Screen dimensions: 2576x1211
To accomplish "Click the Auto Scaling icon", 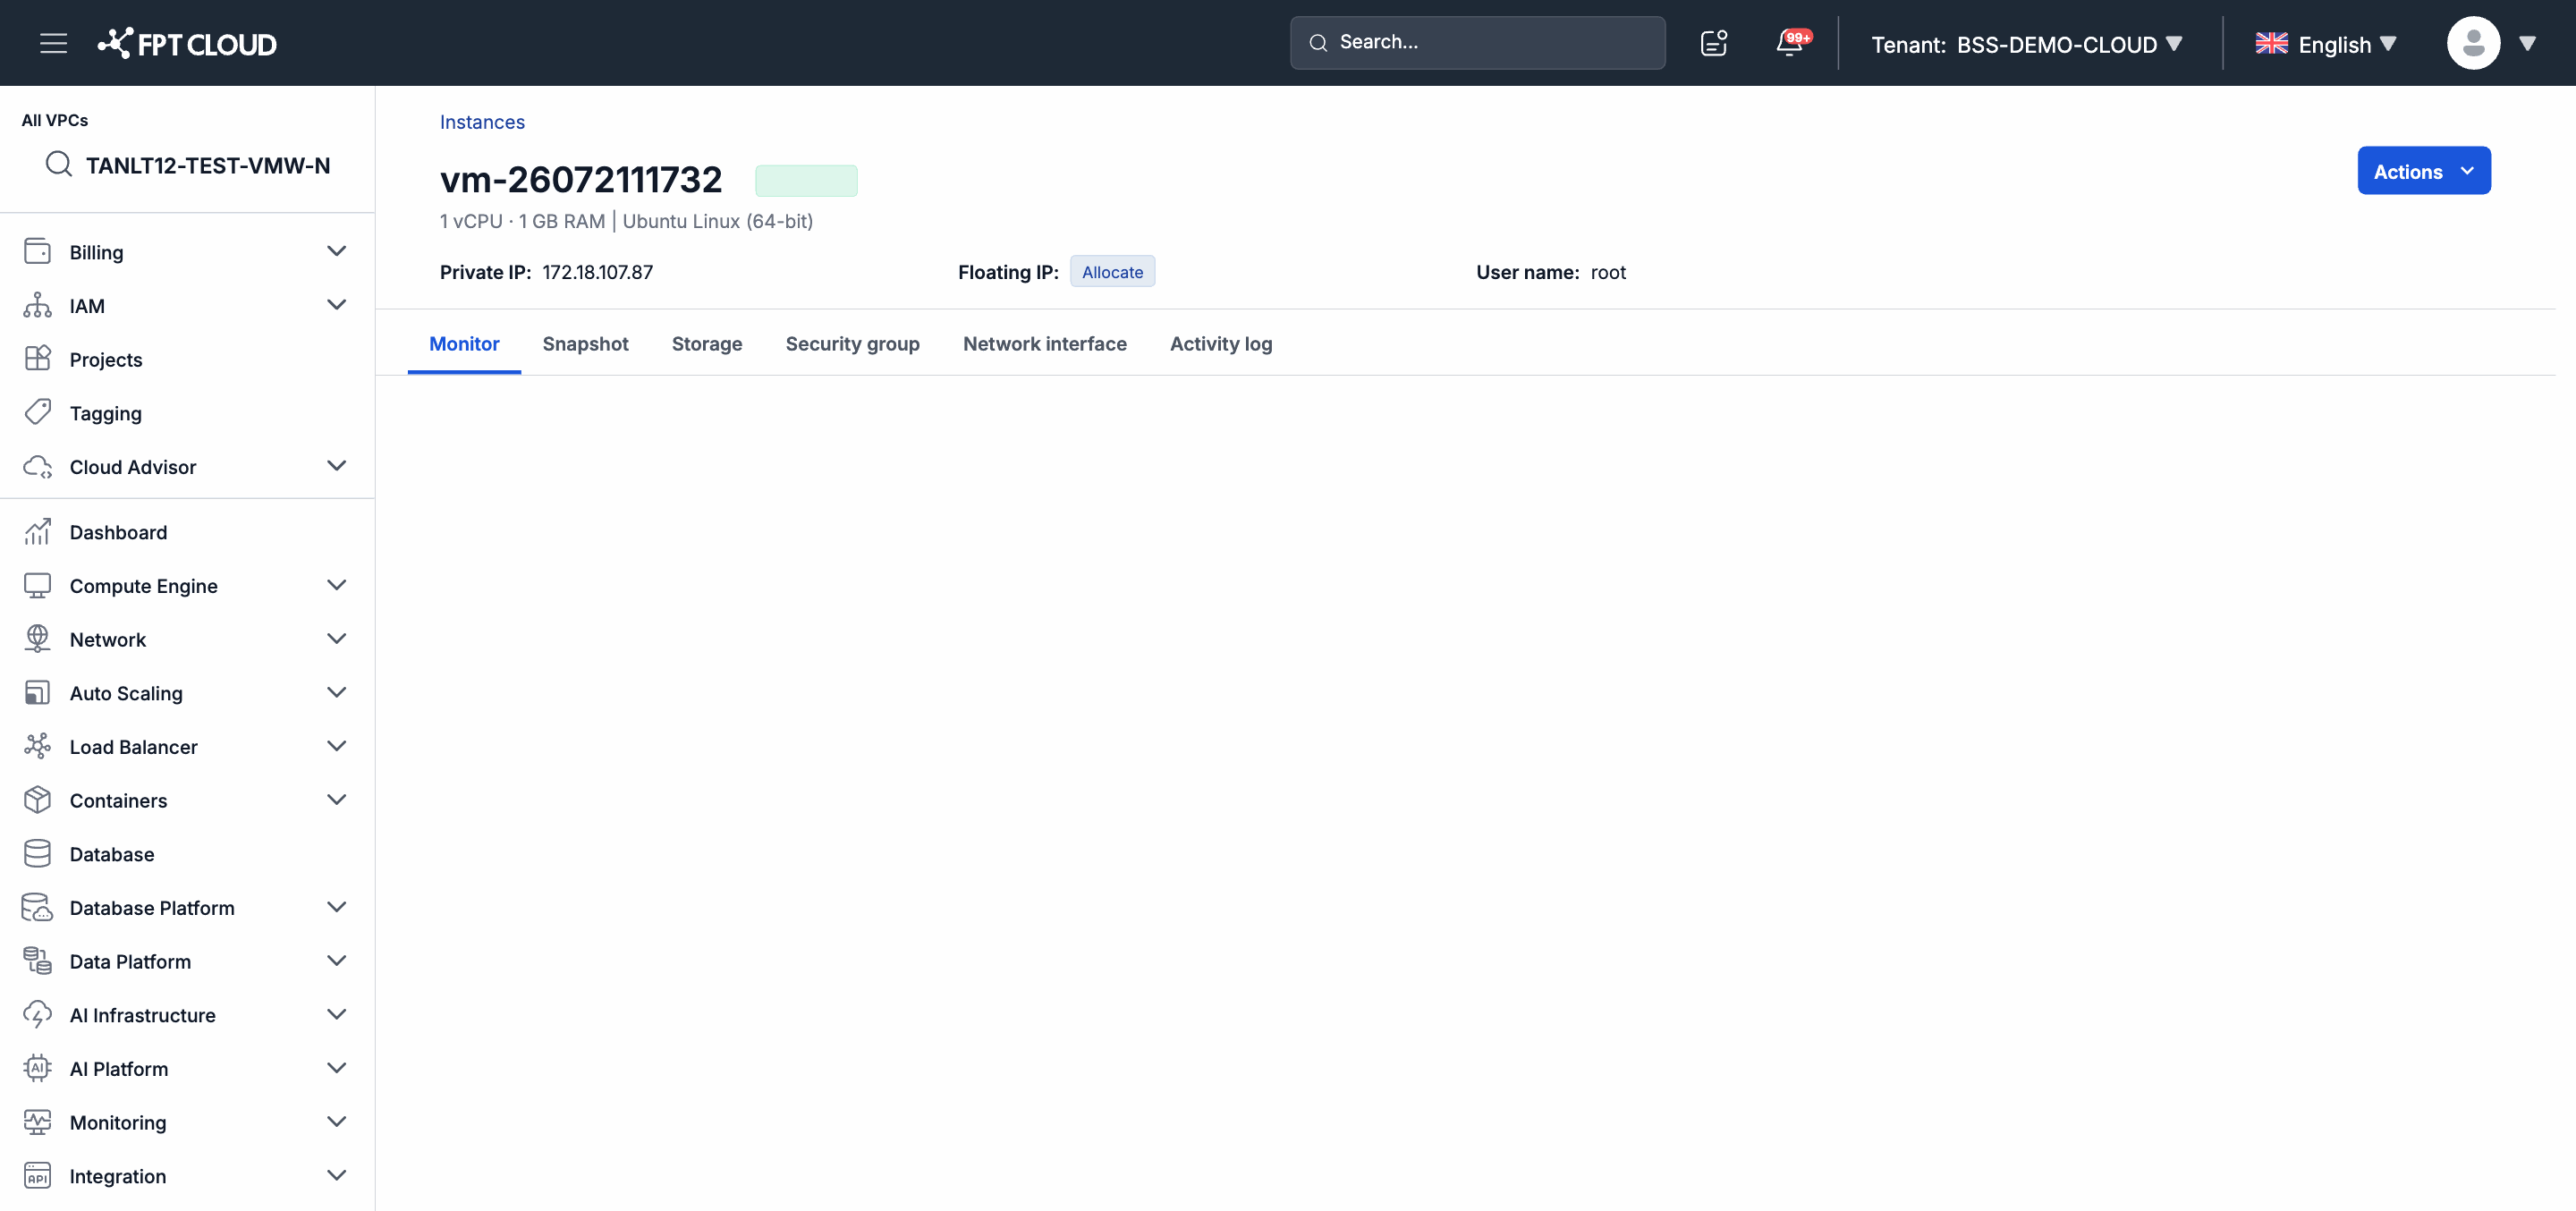I will [x=37, y=692].
